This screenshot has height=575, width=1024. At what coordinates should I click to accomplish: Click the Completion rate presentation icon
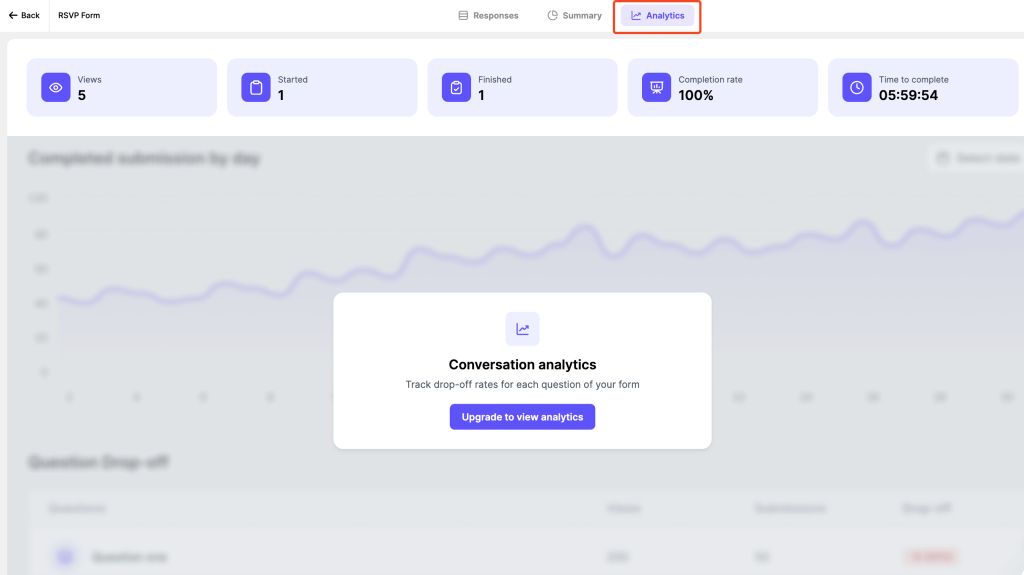(x=656, y=88)
